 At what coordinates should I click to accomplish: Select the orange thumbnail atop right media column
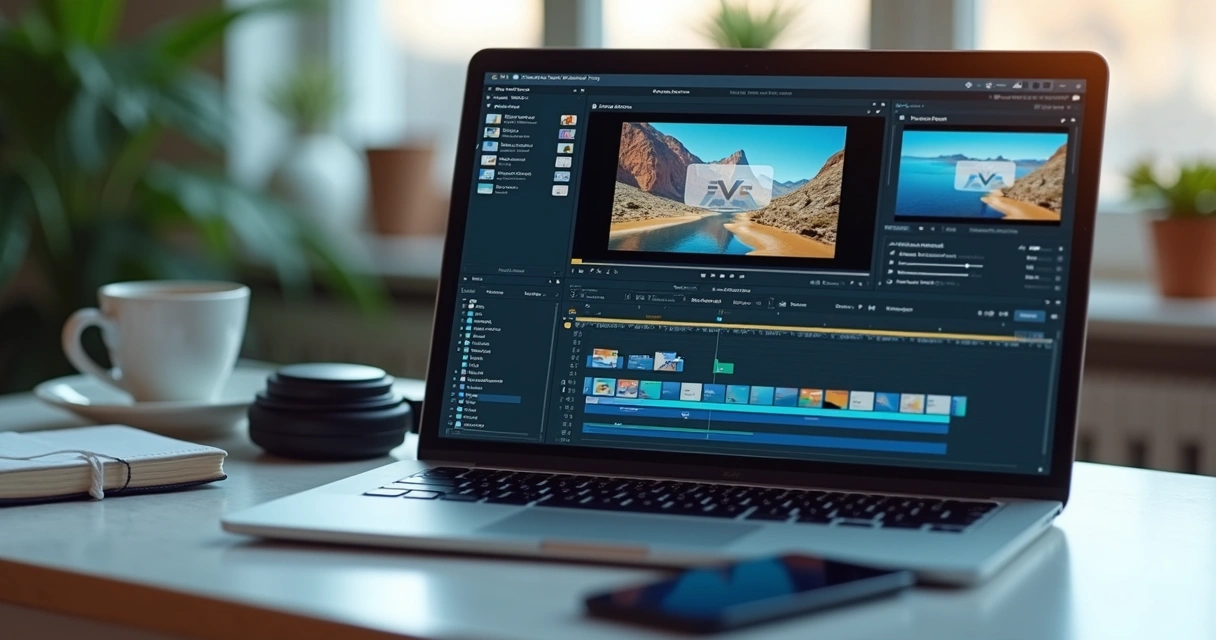(567, 120)
